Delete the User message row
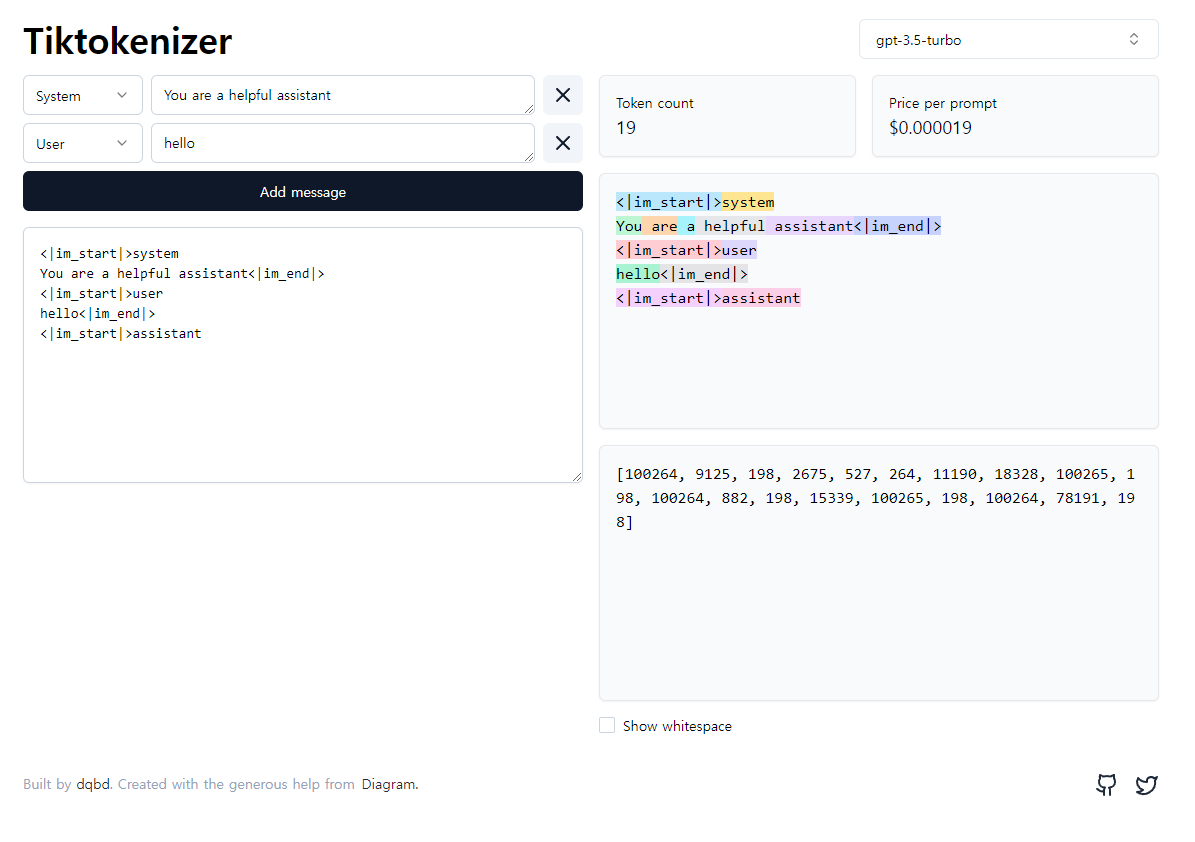1195x842 pixels. pos(563,143)
